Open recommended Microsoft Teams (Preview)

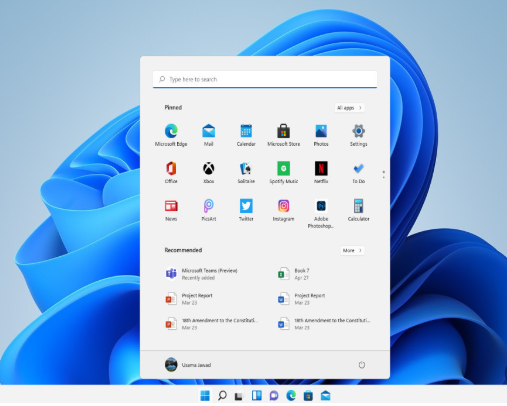202,274
